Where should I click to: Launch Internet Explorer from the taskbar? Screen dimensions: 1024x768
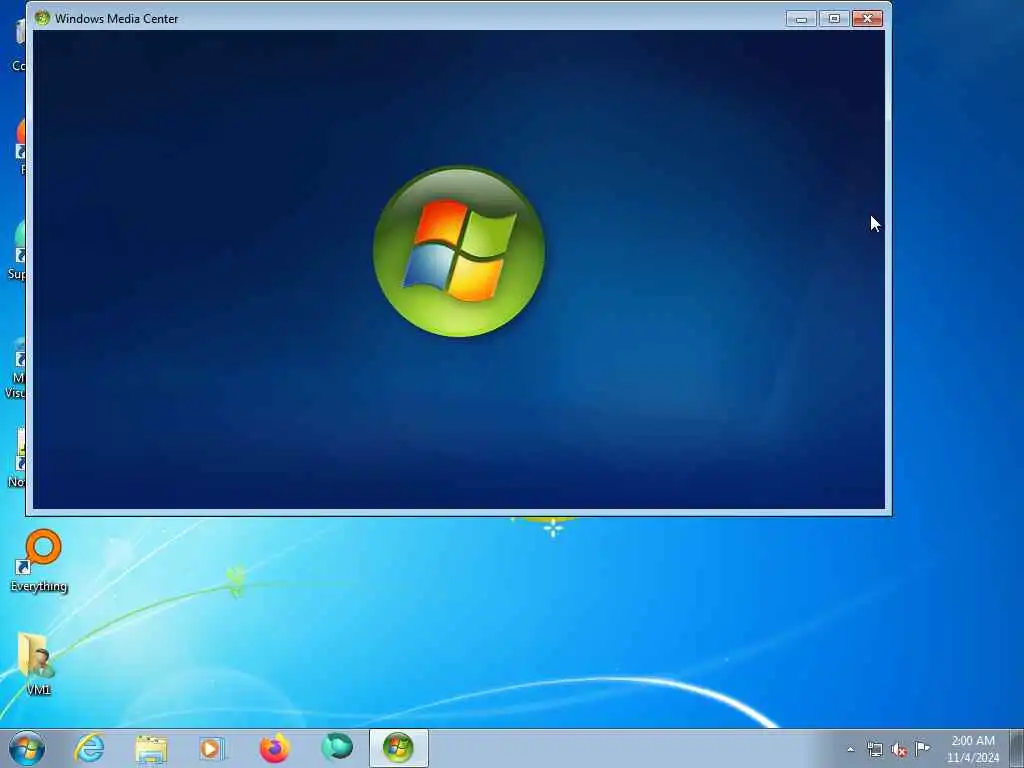[89, 748]
